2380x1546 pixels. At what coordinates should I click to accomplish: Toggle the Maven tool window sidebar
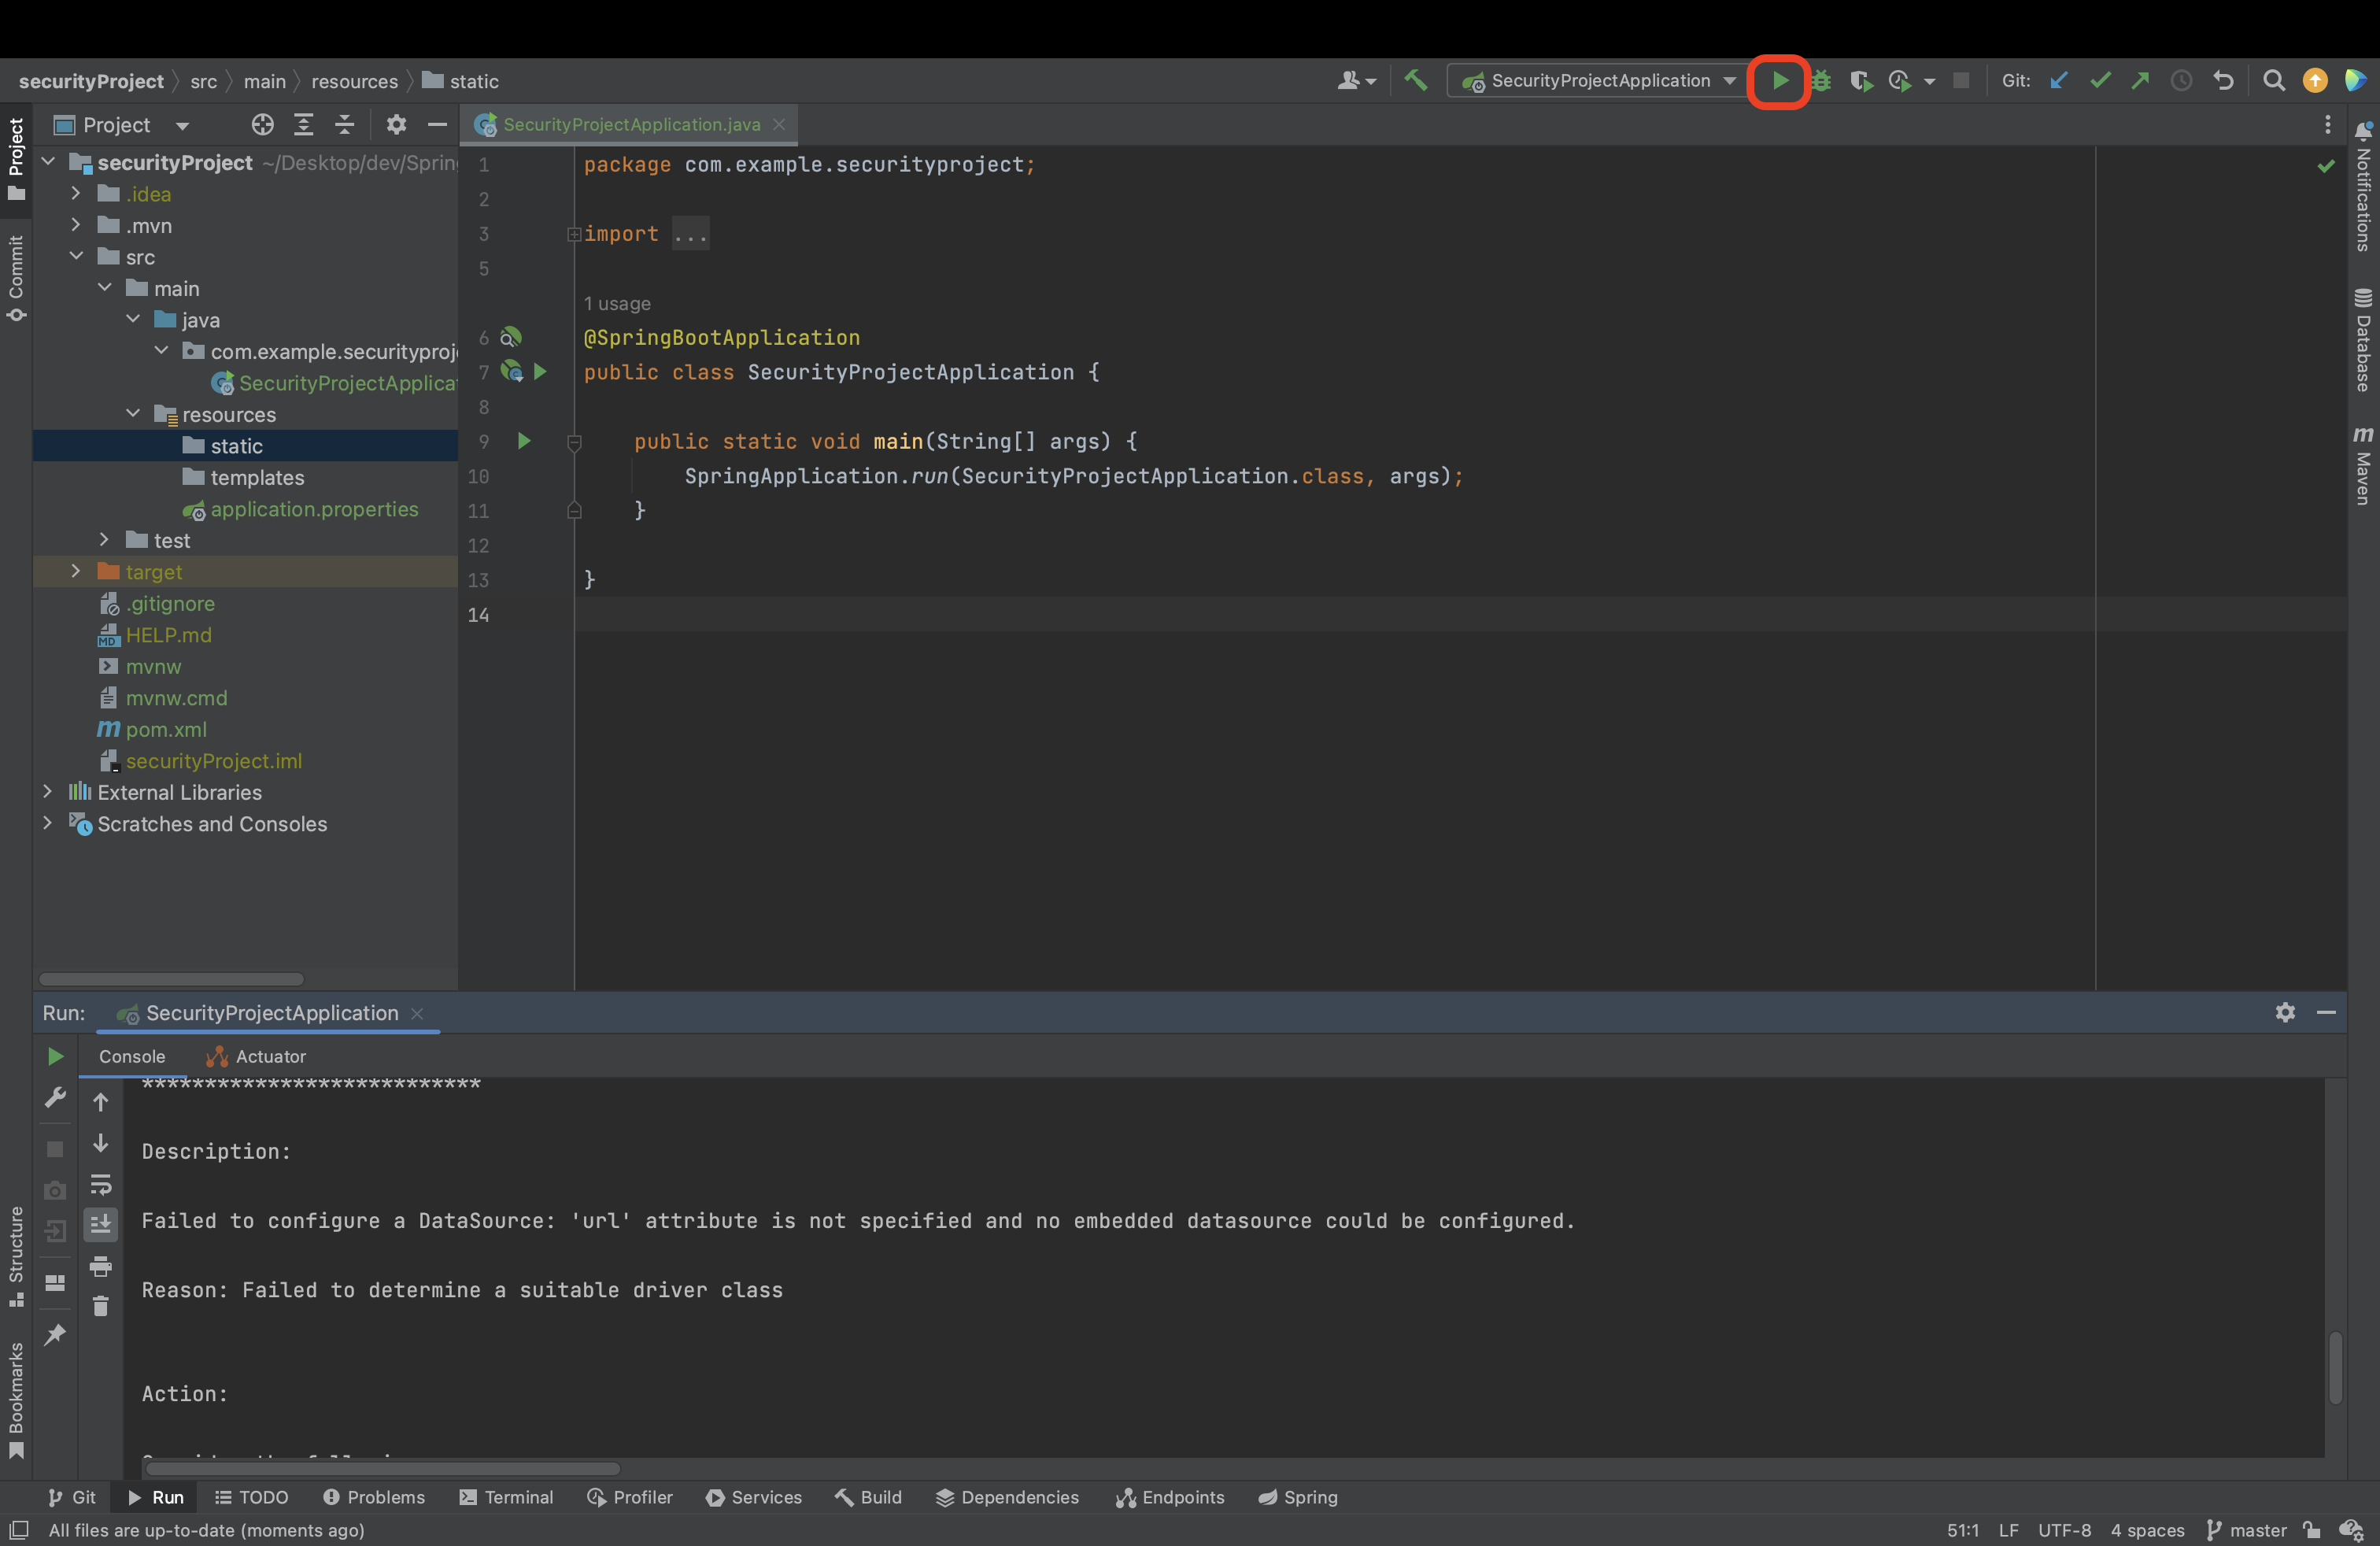click(x=2362, y=466)
